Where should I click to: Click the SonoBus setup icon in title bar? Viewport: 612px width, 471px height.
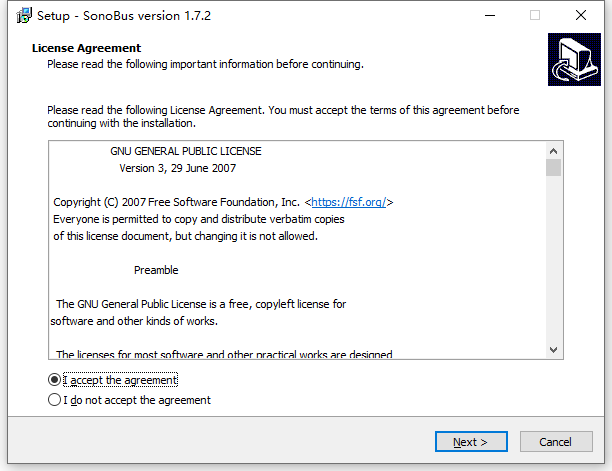(16, 16)
